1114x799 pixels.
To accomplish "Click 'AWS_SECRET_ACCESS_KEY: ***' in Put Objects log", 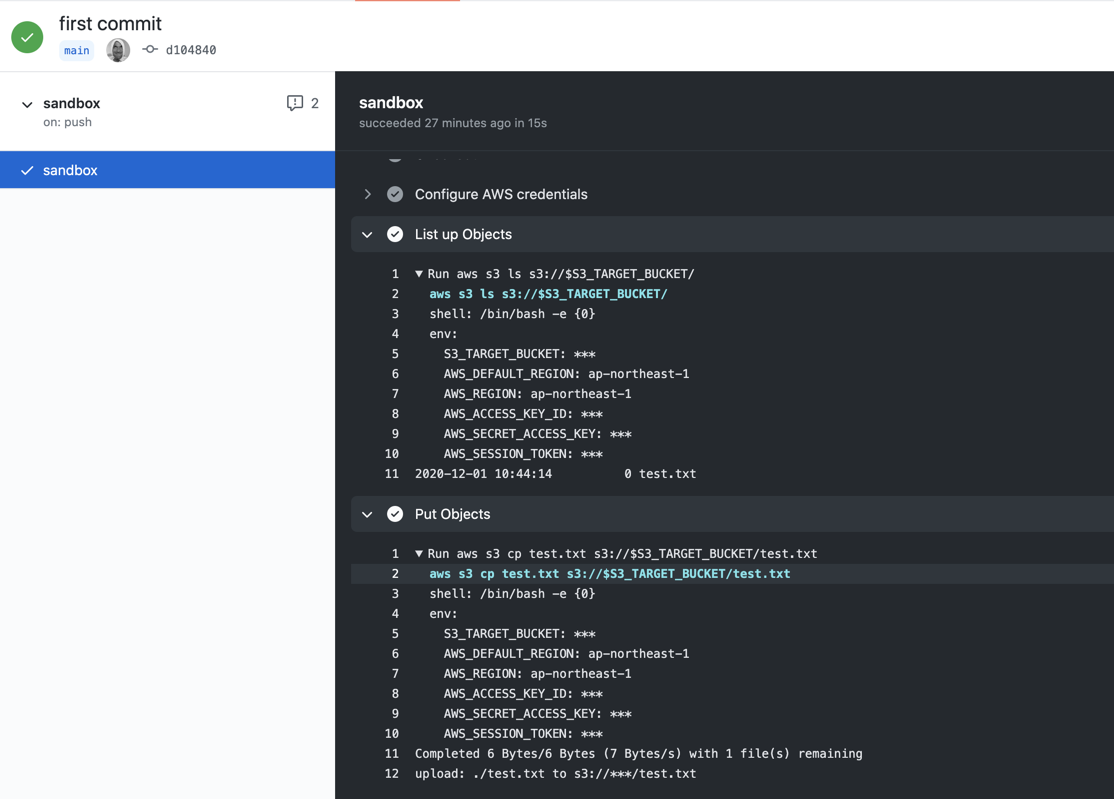I will (537, 714).
